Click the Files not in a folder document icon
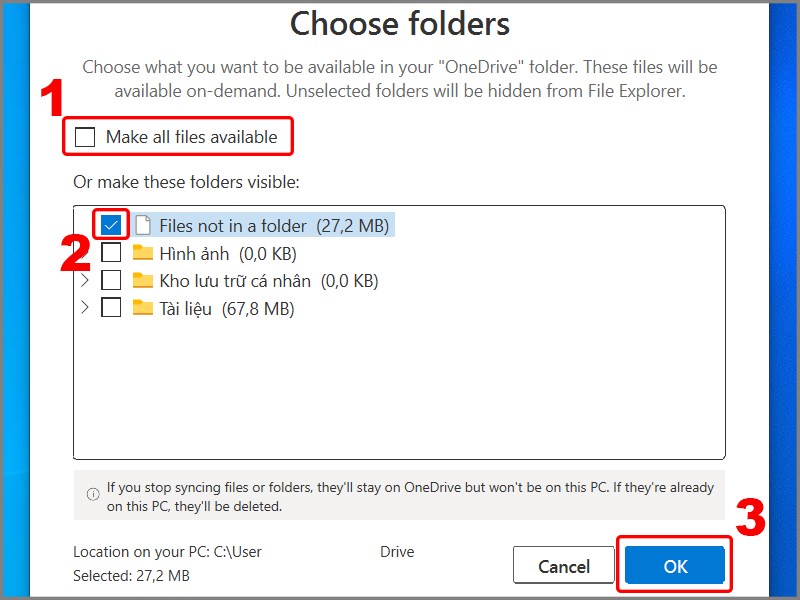The image size is (800, 600). click(143, 225)
